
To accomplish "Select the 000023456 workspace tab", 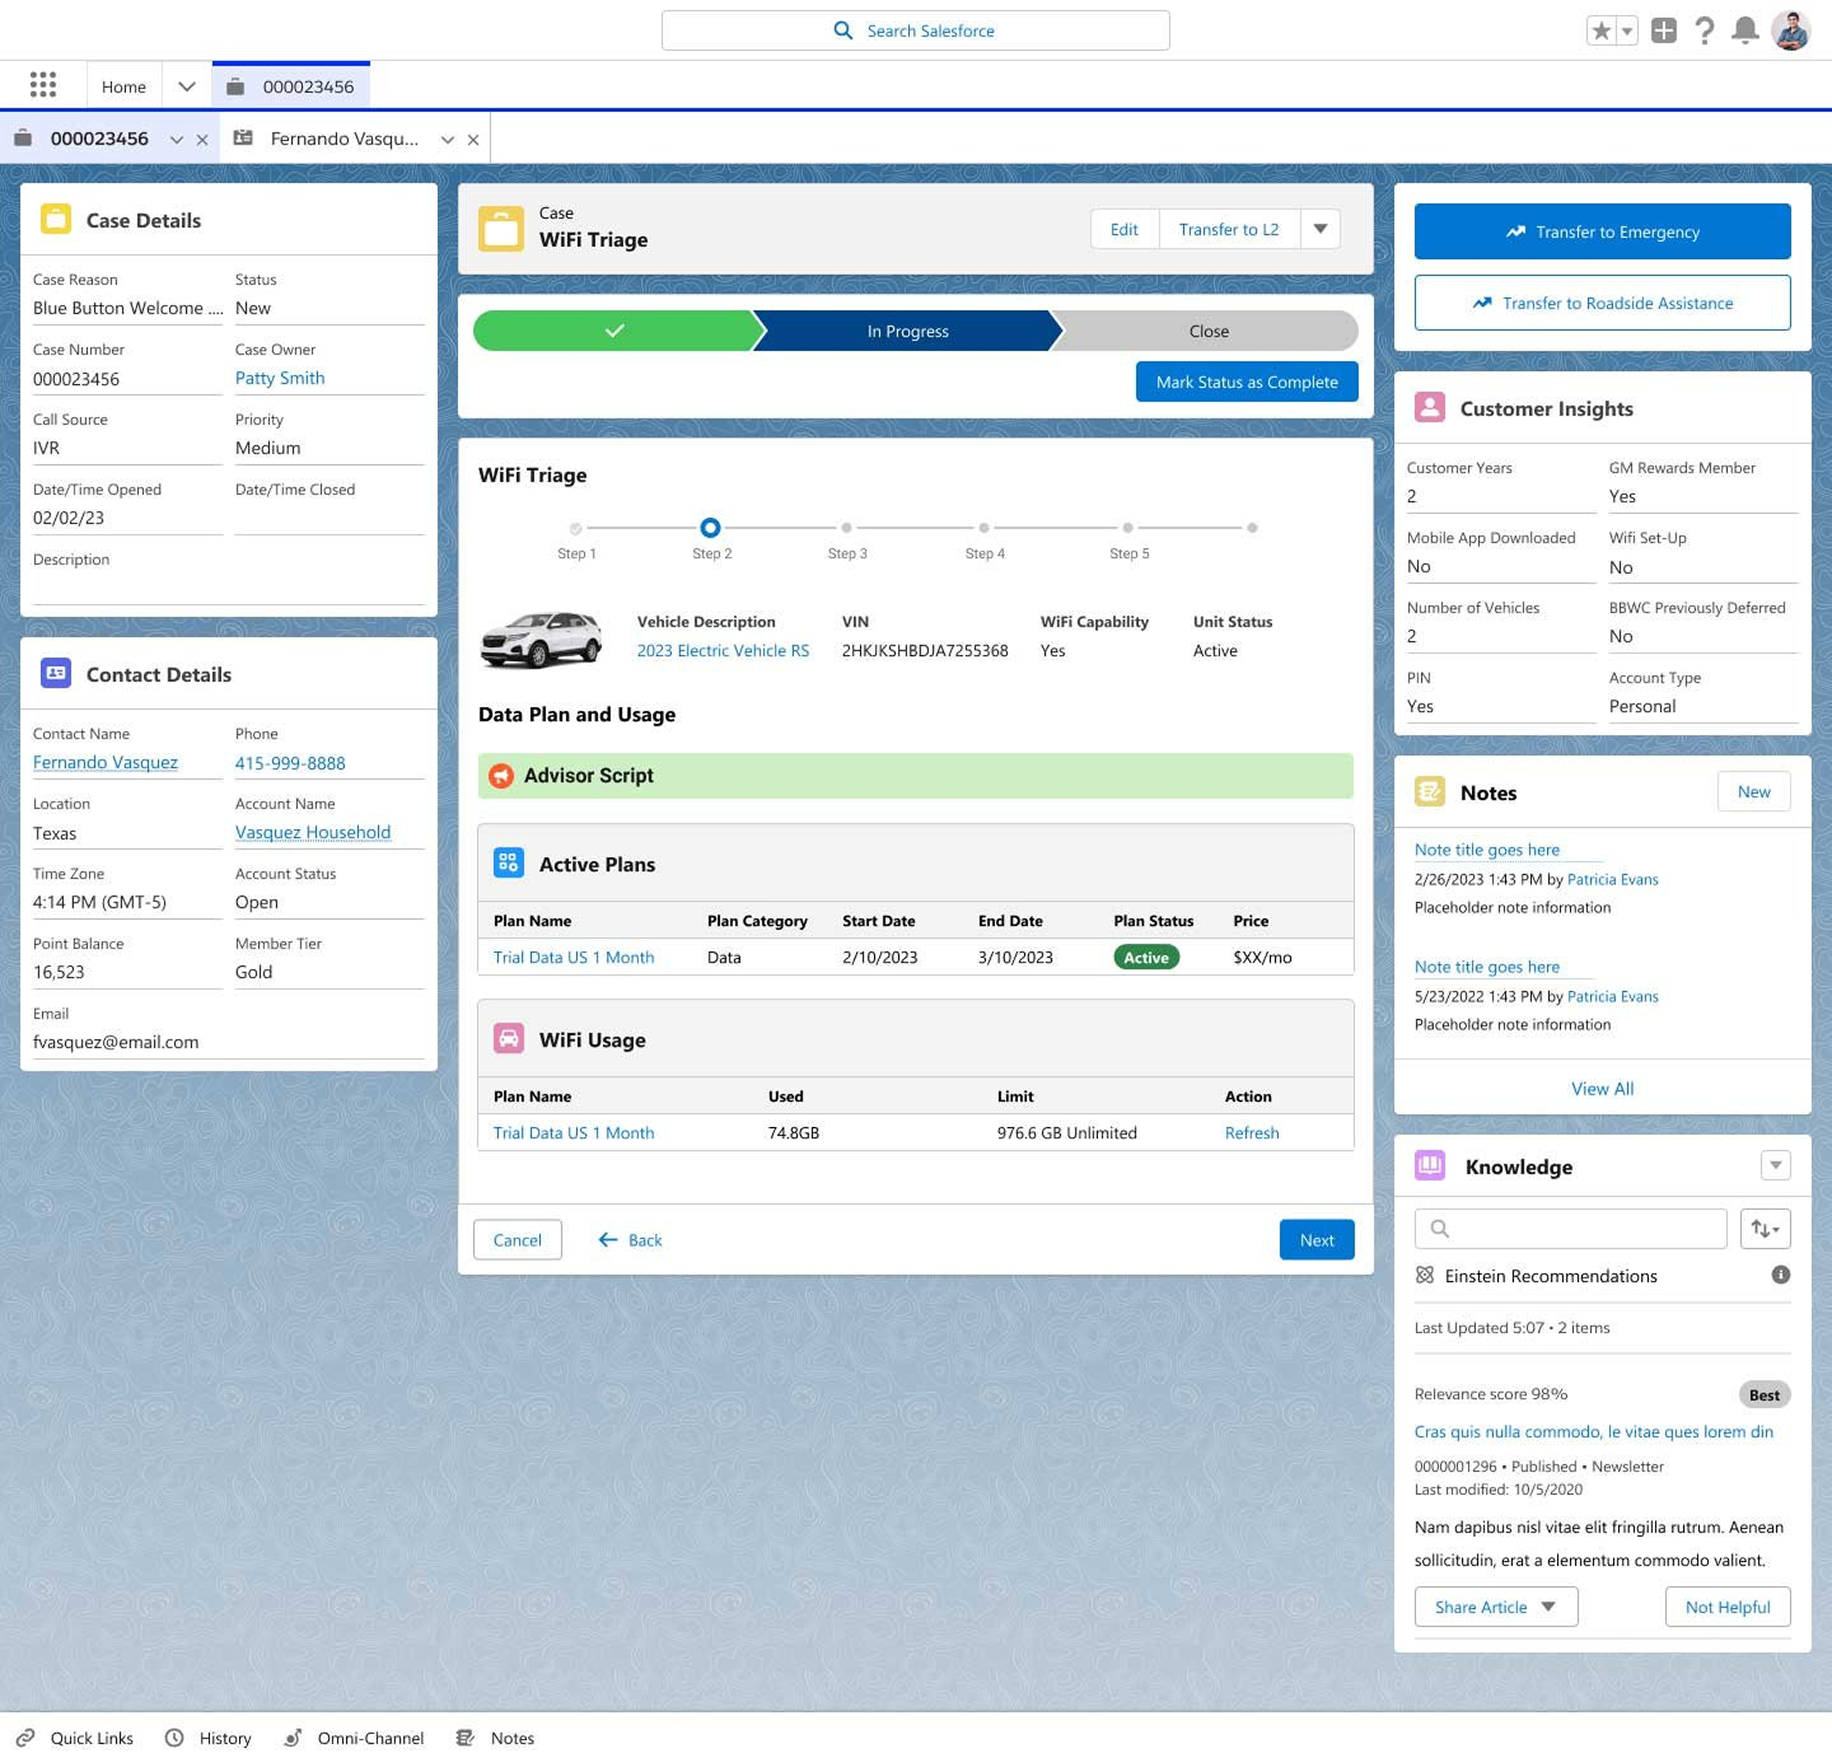I will click(x=291, y=86).
